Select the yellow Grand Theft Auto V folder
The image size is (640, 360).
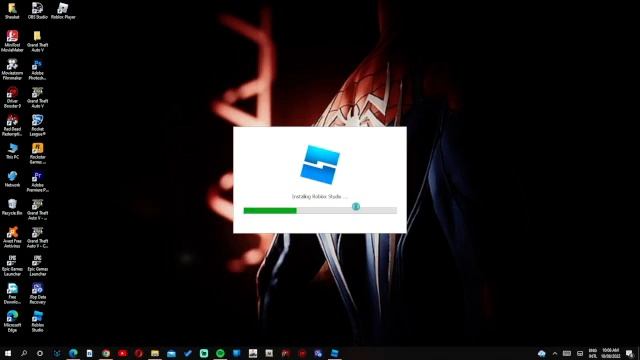click(x=38, y=41)
